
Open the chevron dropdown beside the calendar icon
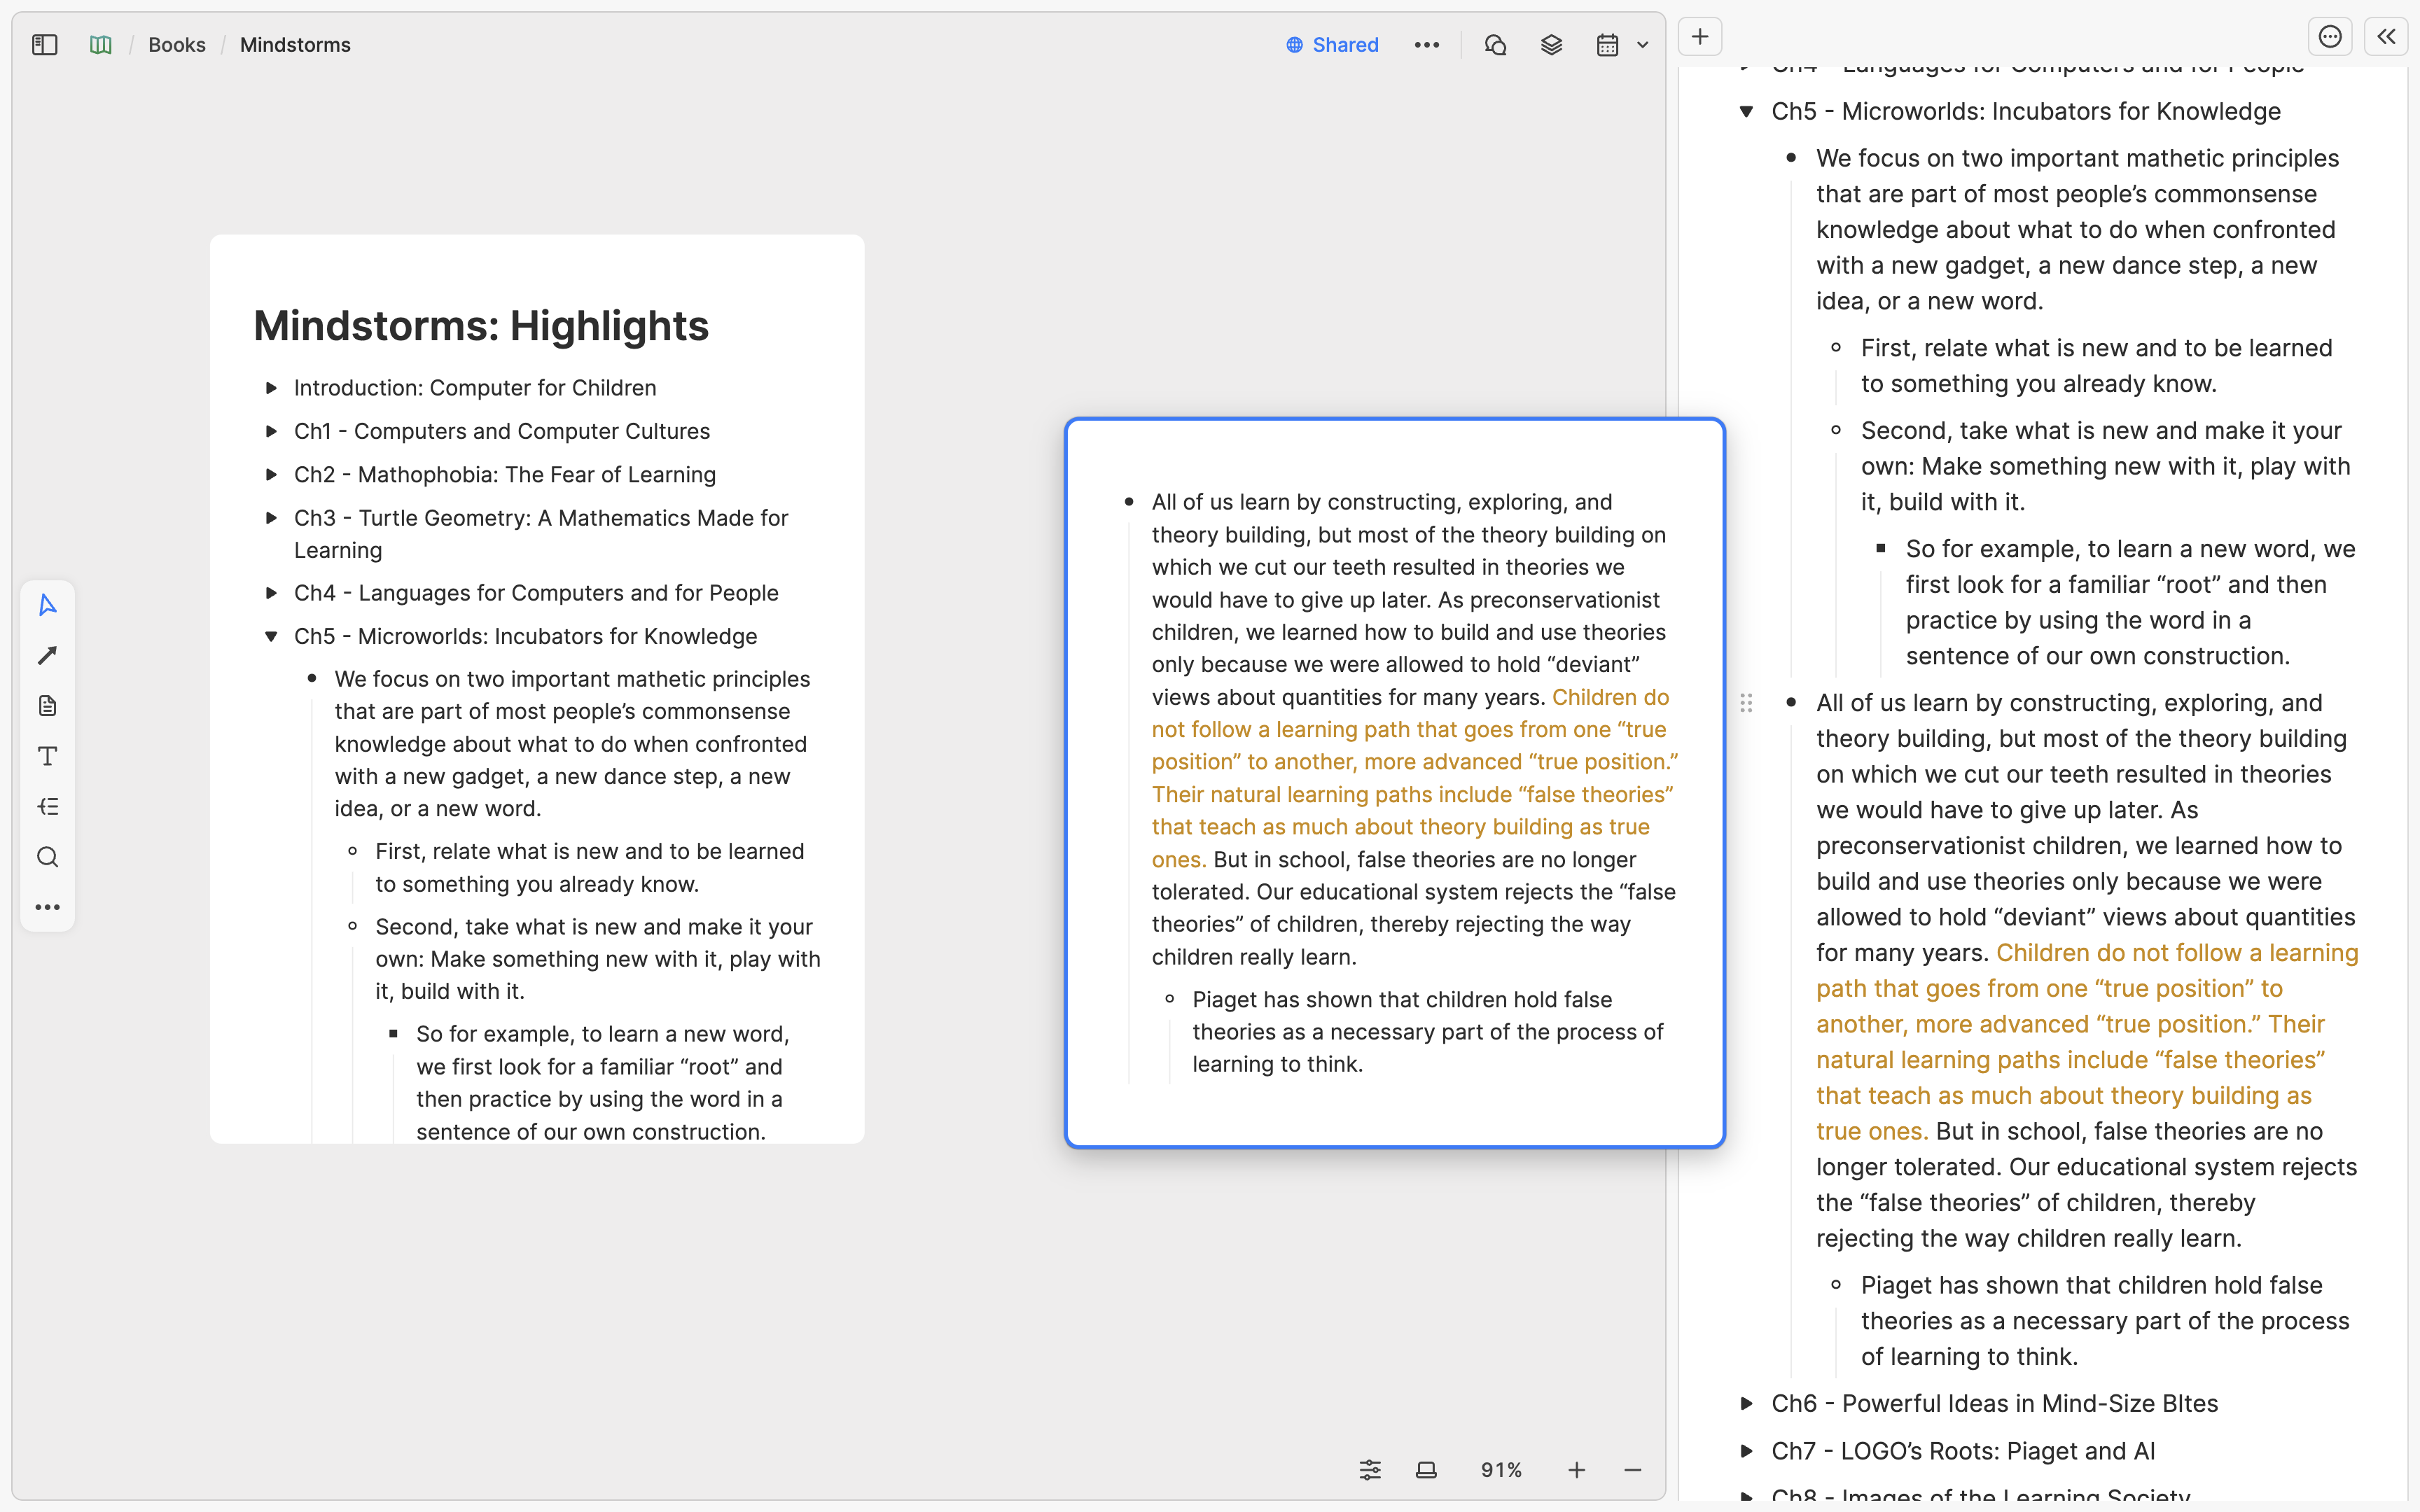coord(1643,44)
